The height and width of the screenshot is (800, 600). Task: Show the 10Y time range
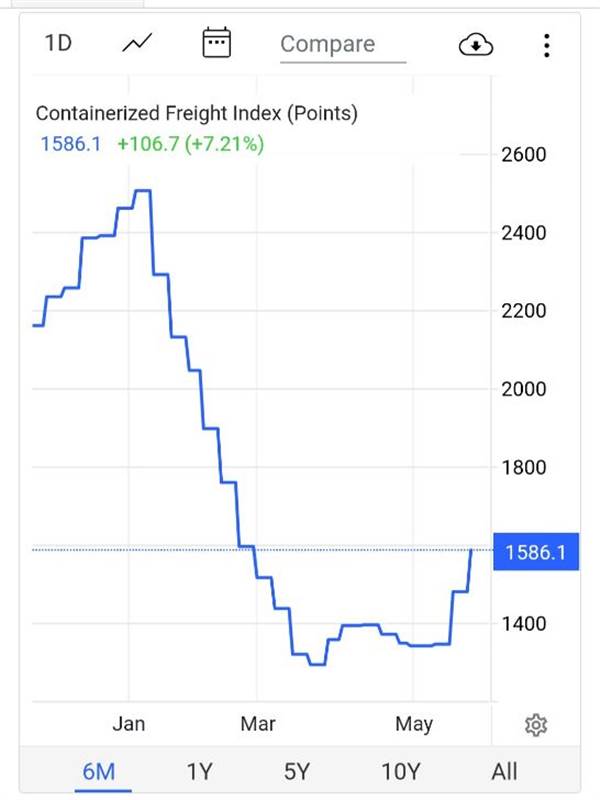(x=401, y=771)
